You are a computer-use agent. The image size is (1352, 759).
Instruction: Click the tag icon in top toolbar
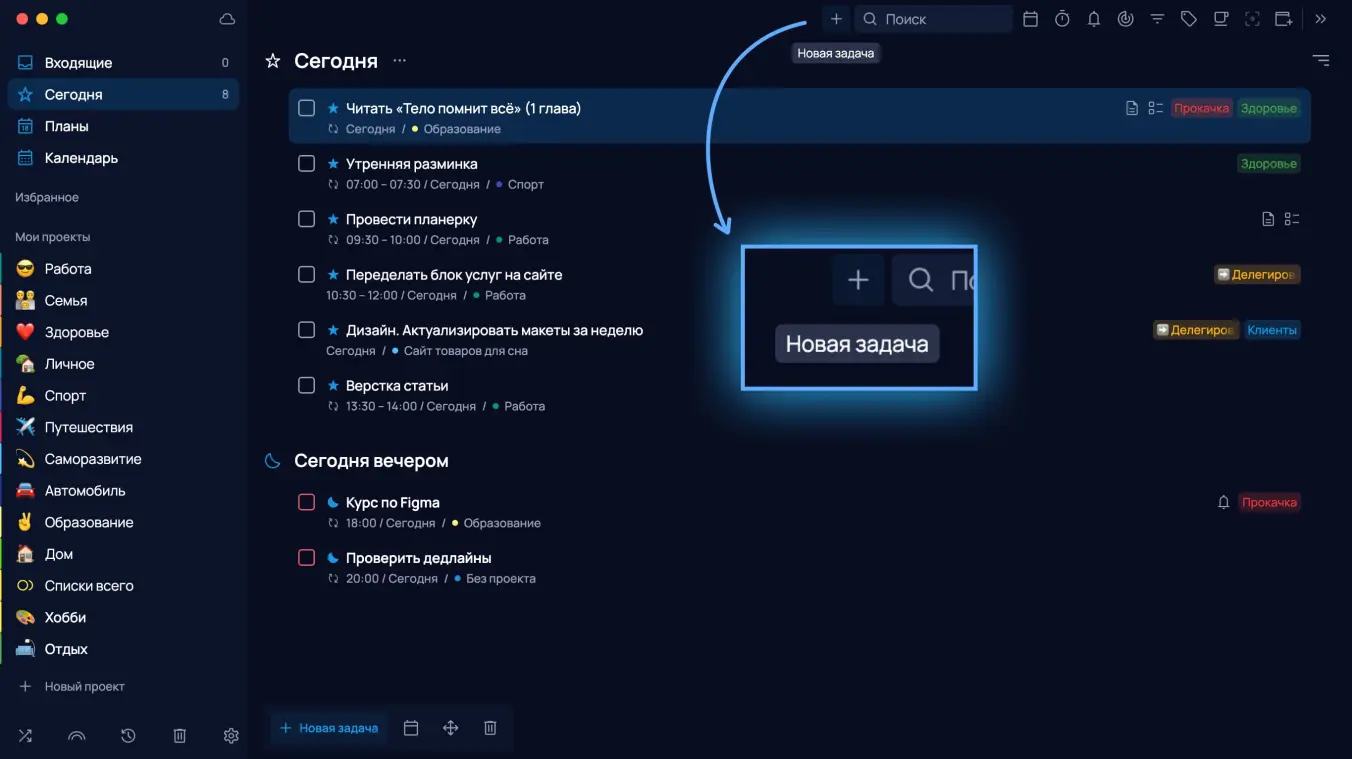(x=1188, y=19)
